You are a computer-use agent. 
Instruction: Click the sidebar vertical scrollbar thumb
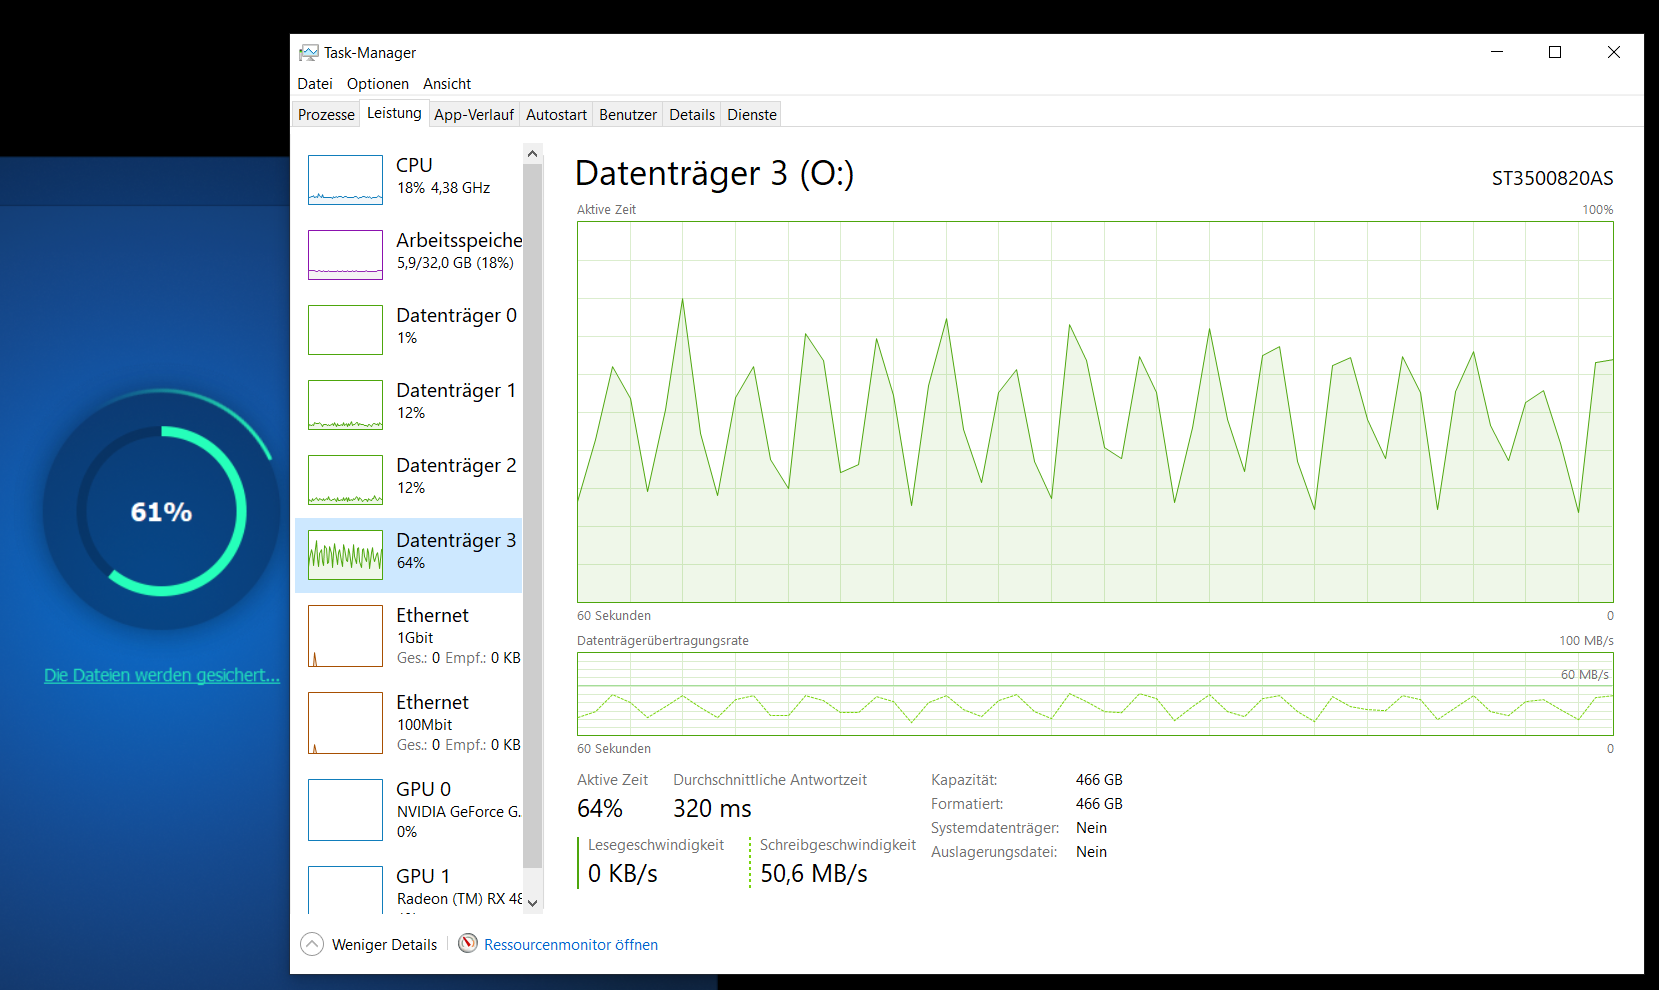[x=533, y=516]
